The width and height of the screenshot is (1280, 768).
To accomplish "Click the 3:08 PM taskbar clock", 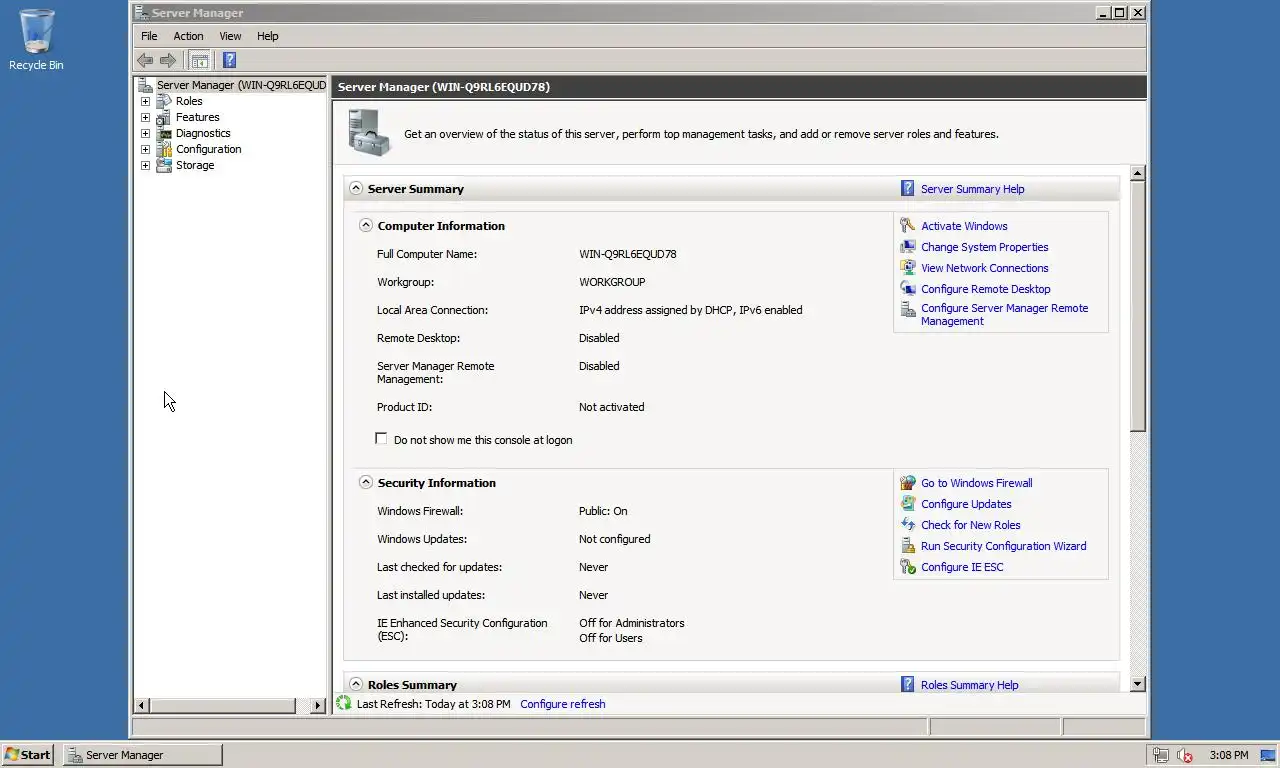I will pos(1228,755).
